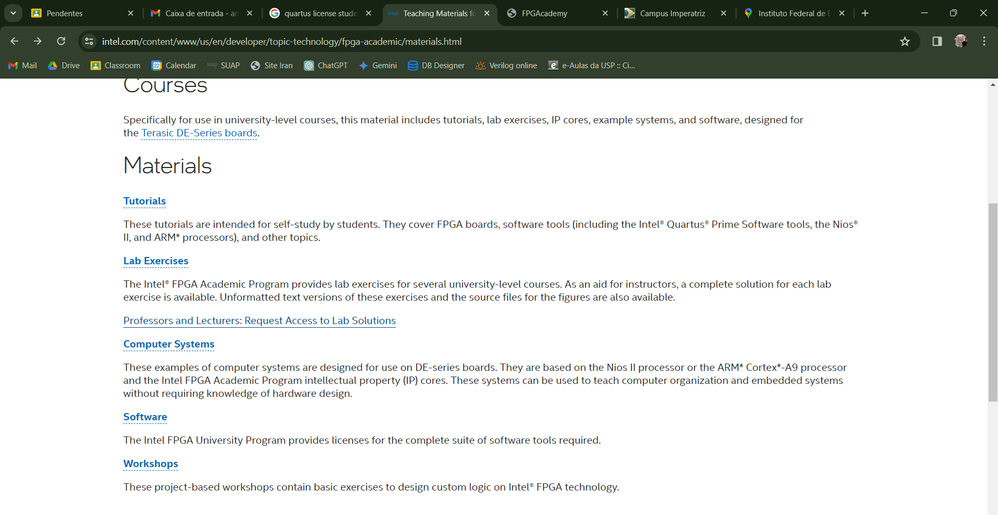Open the Drive bookmark
Screen dimensions: 998x515
pos(64,65)
